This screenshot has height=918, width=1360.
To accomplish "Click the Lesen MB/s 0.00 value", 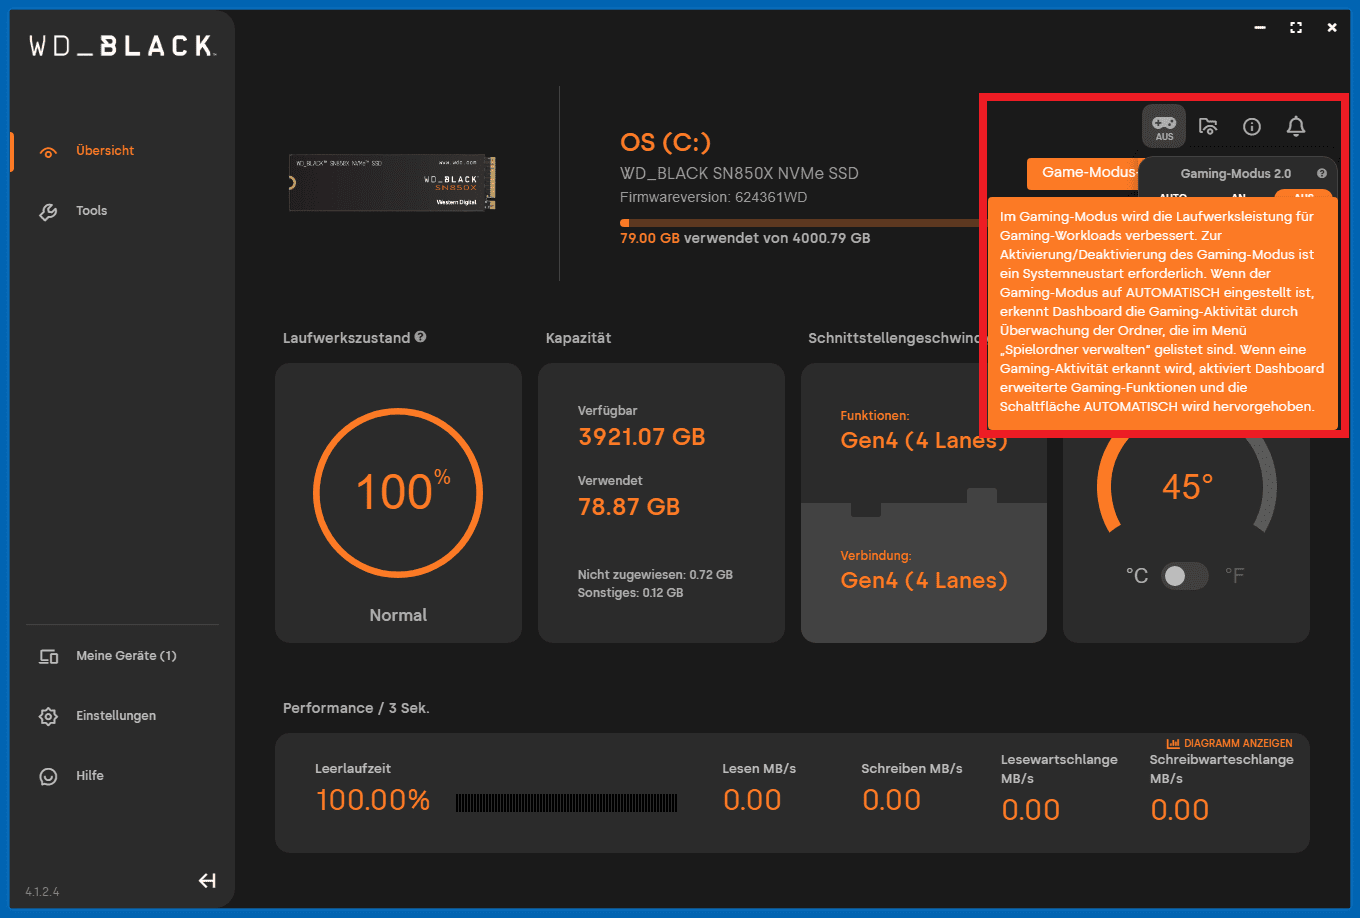I will [x=752, y=800].
